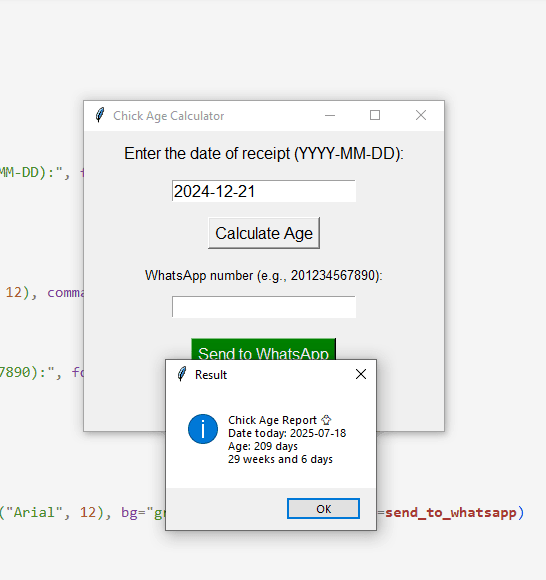Click the 'Age: 209 days' message line
Screen dimensions: 546x580
263,446
